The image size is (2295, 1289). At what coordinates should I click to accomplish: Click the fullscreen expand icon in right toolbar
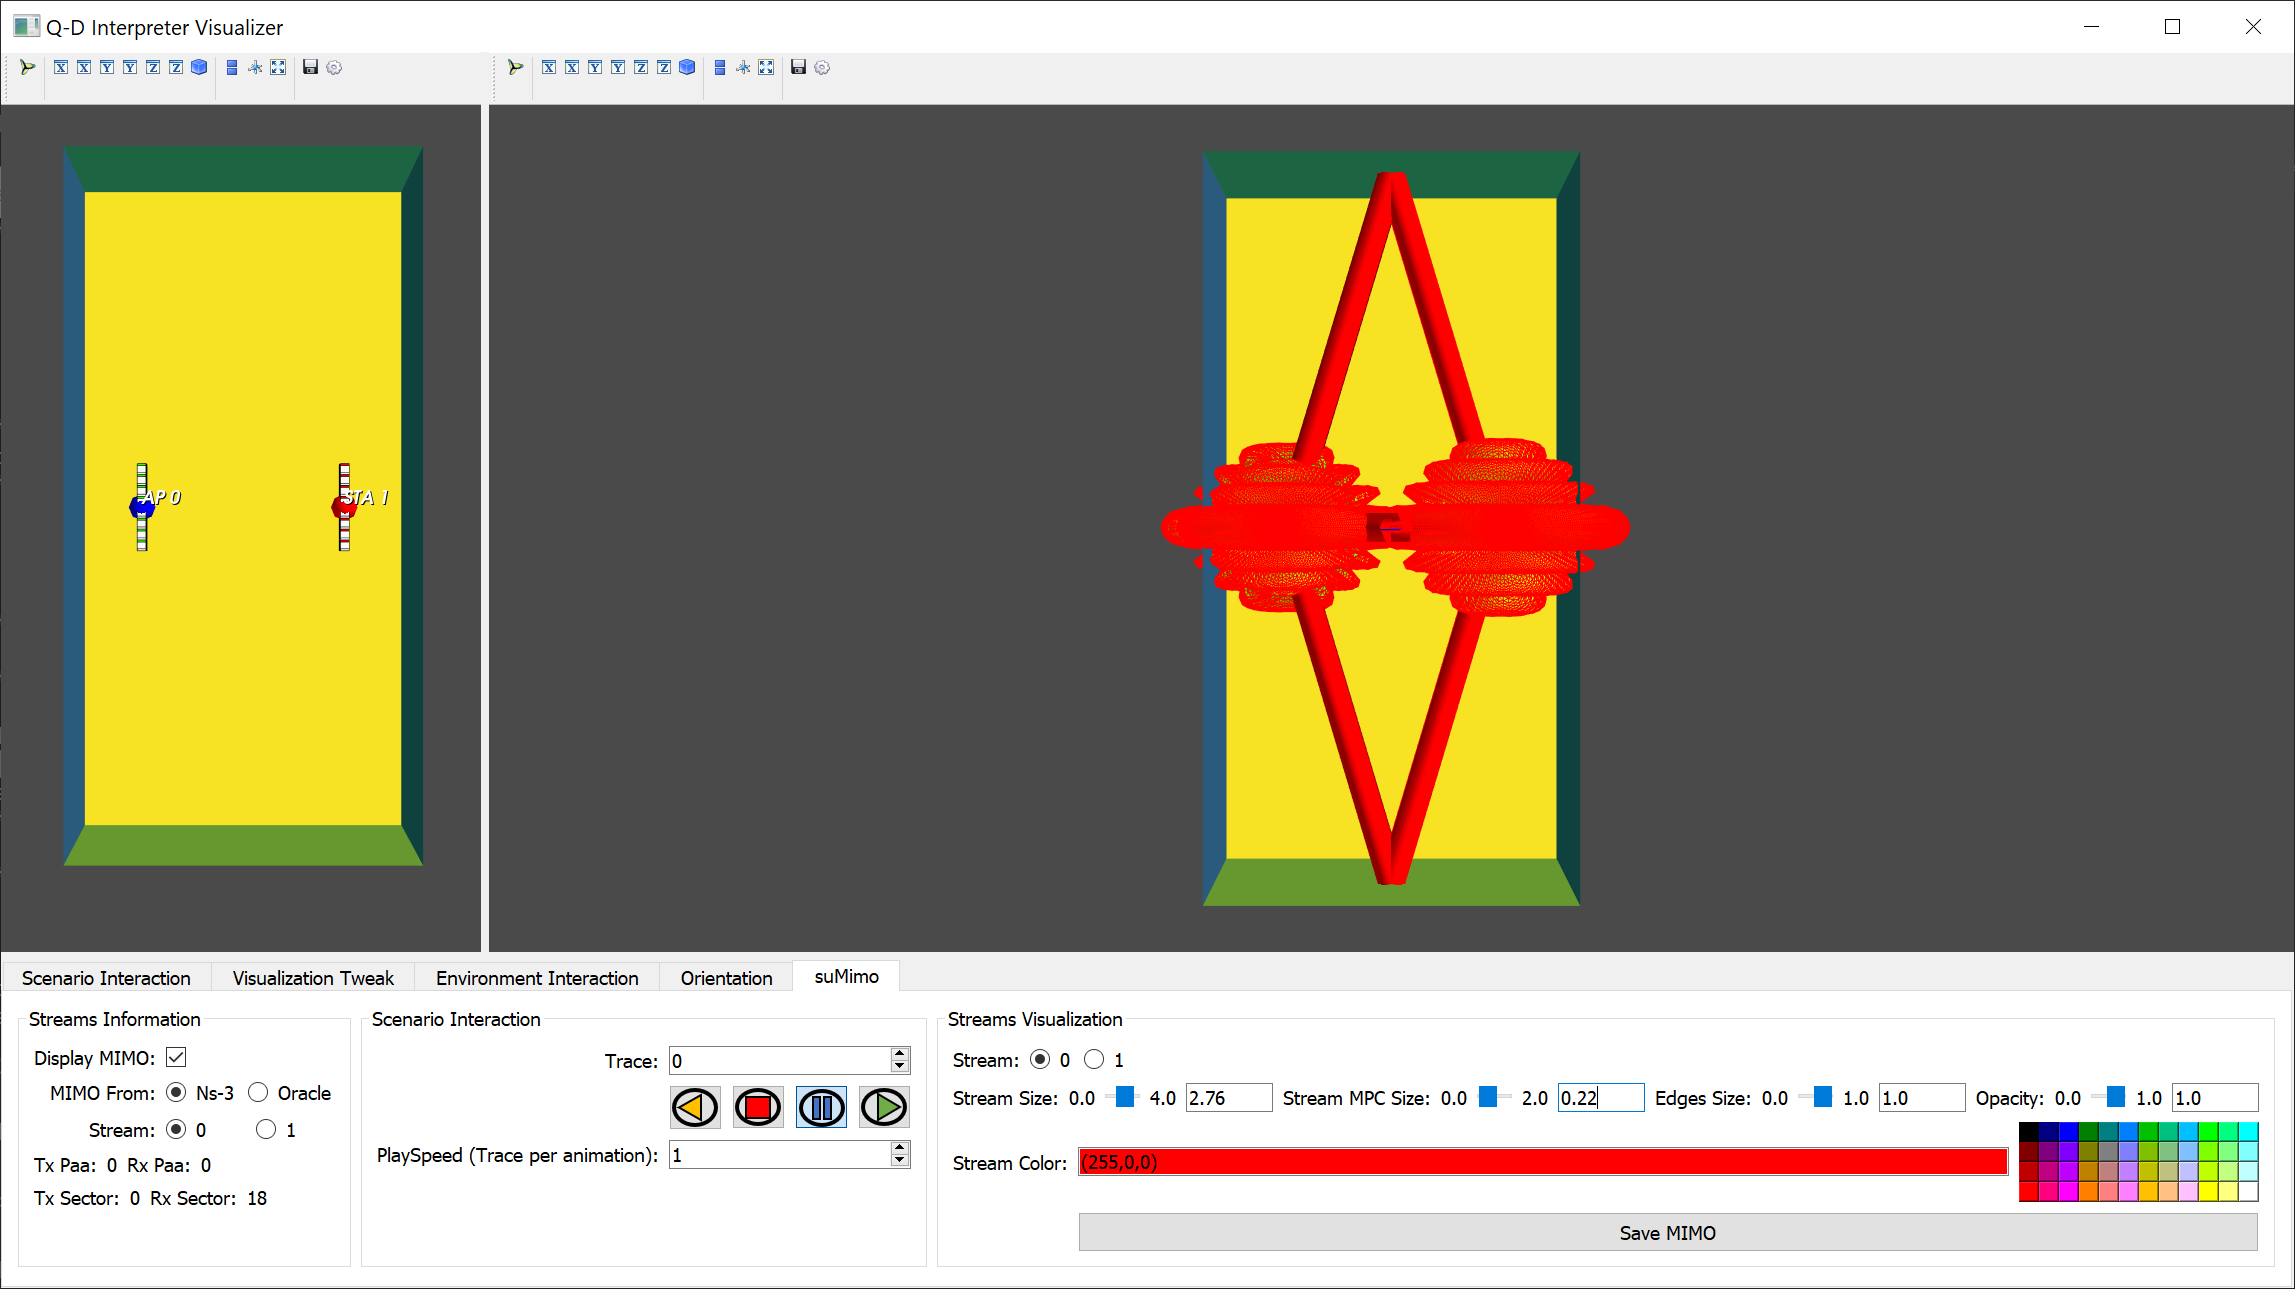766,67
